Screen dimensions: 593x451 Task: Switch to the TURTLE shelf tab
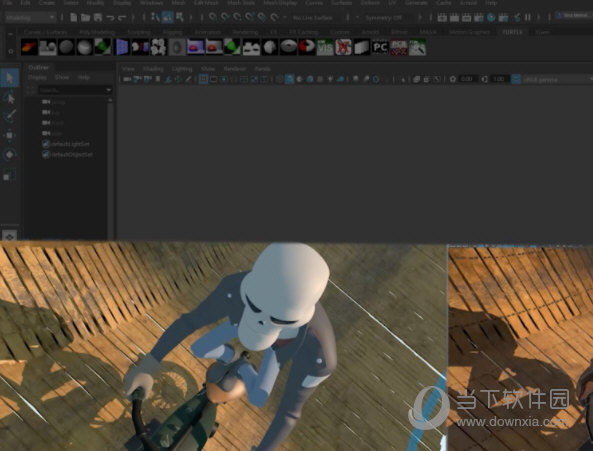click(512, 32)
